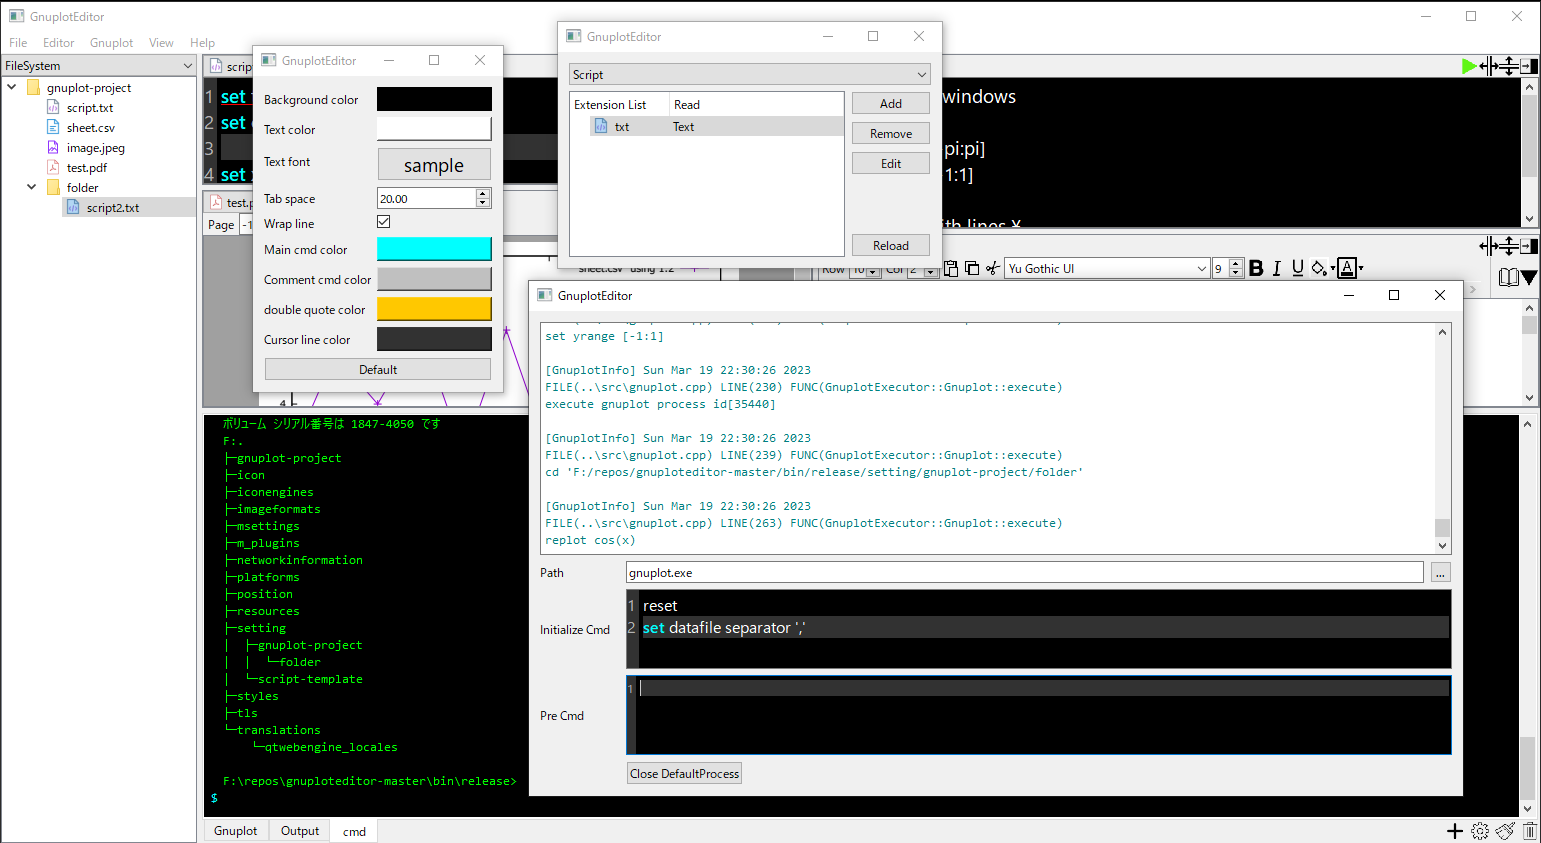Open the Script dropdown in extension dialog

pos(750,75)
